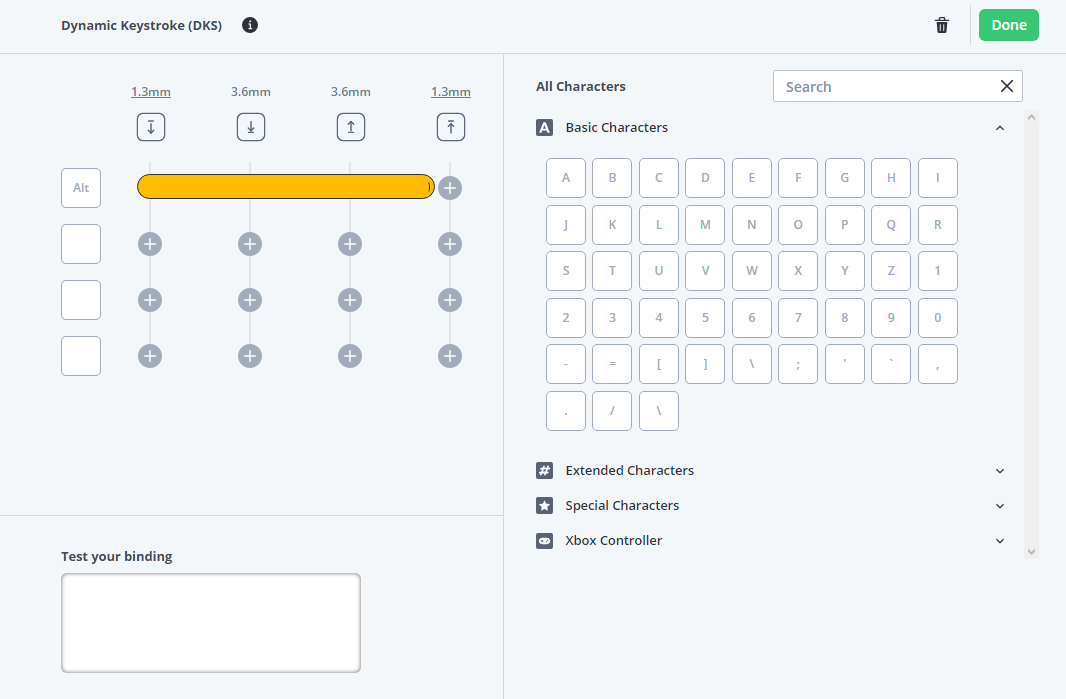Click the 3.6mm full press-down icon
Image resolution: width=1066 pixels, height=699 pixels.
(250, 127)
